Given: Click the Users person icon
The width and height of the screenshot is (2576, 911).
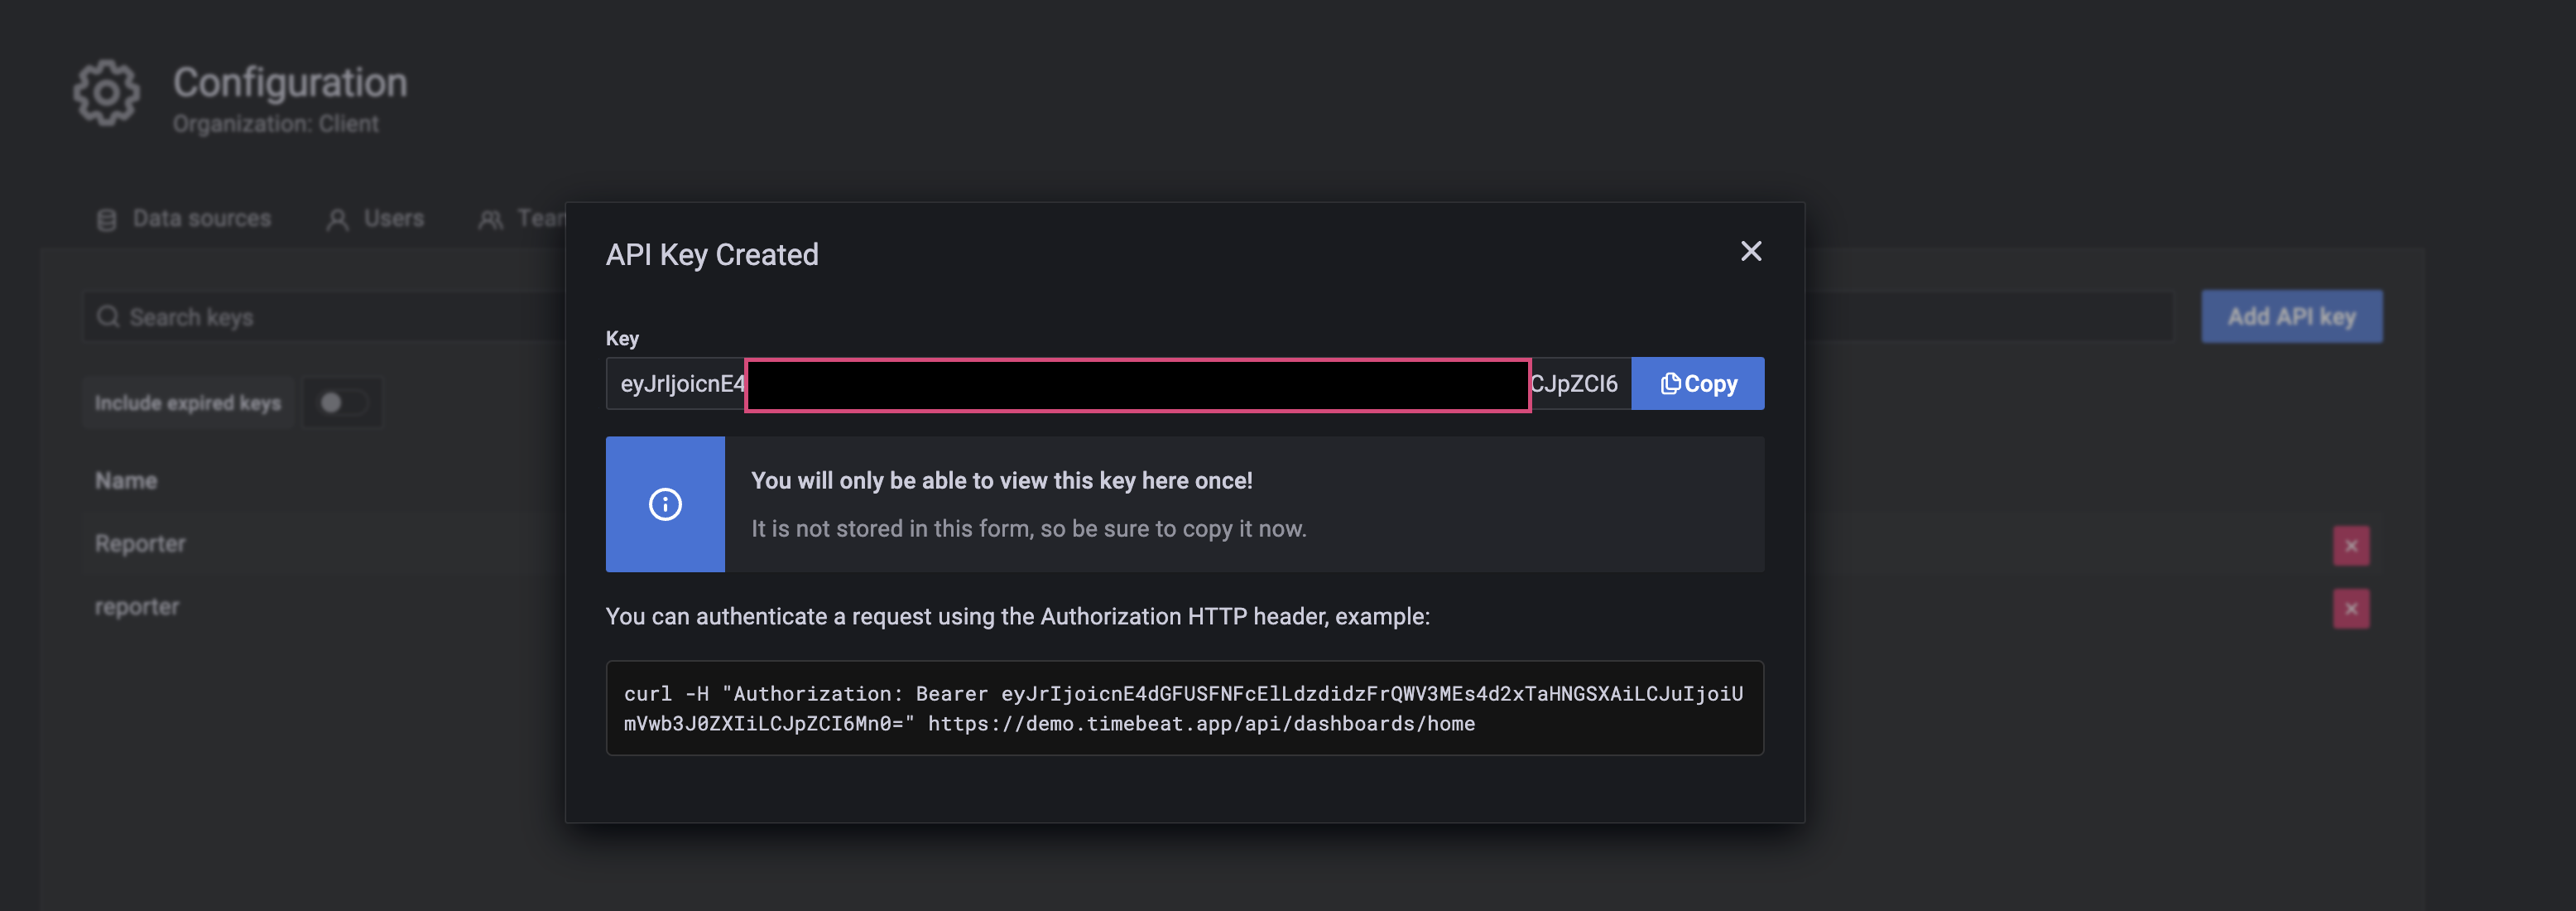Looking at the screenshot, I should [x=338, y=219].
